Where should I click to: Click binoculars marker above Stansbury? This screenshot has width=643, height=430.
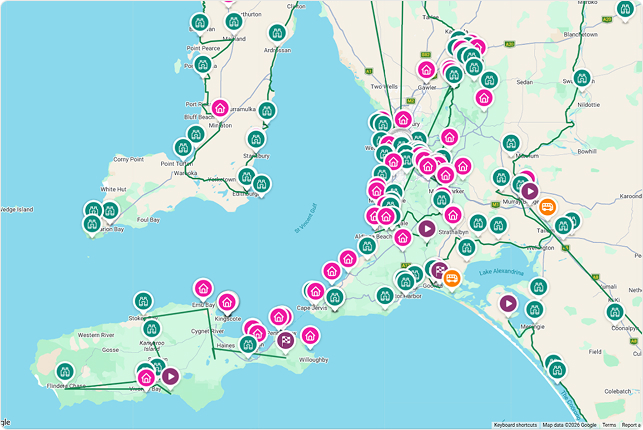256,140
